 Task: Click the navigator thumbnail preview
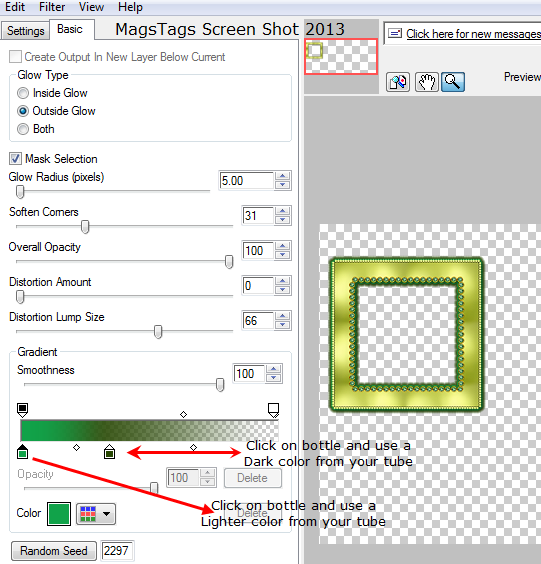click(x=341, y=56)
